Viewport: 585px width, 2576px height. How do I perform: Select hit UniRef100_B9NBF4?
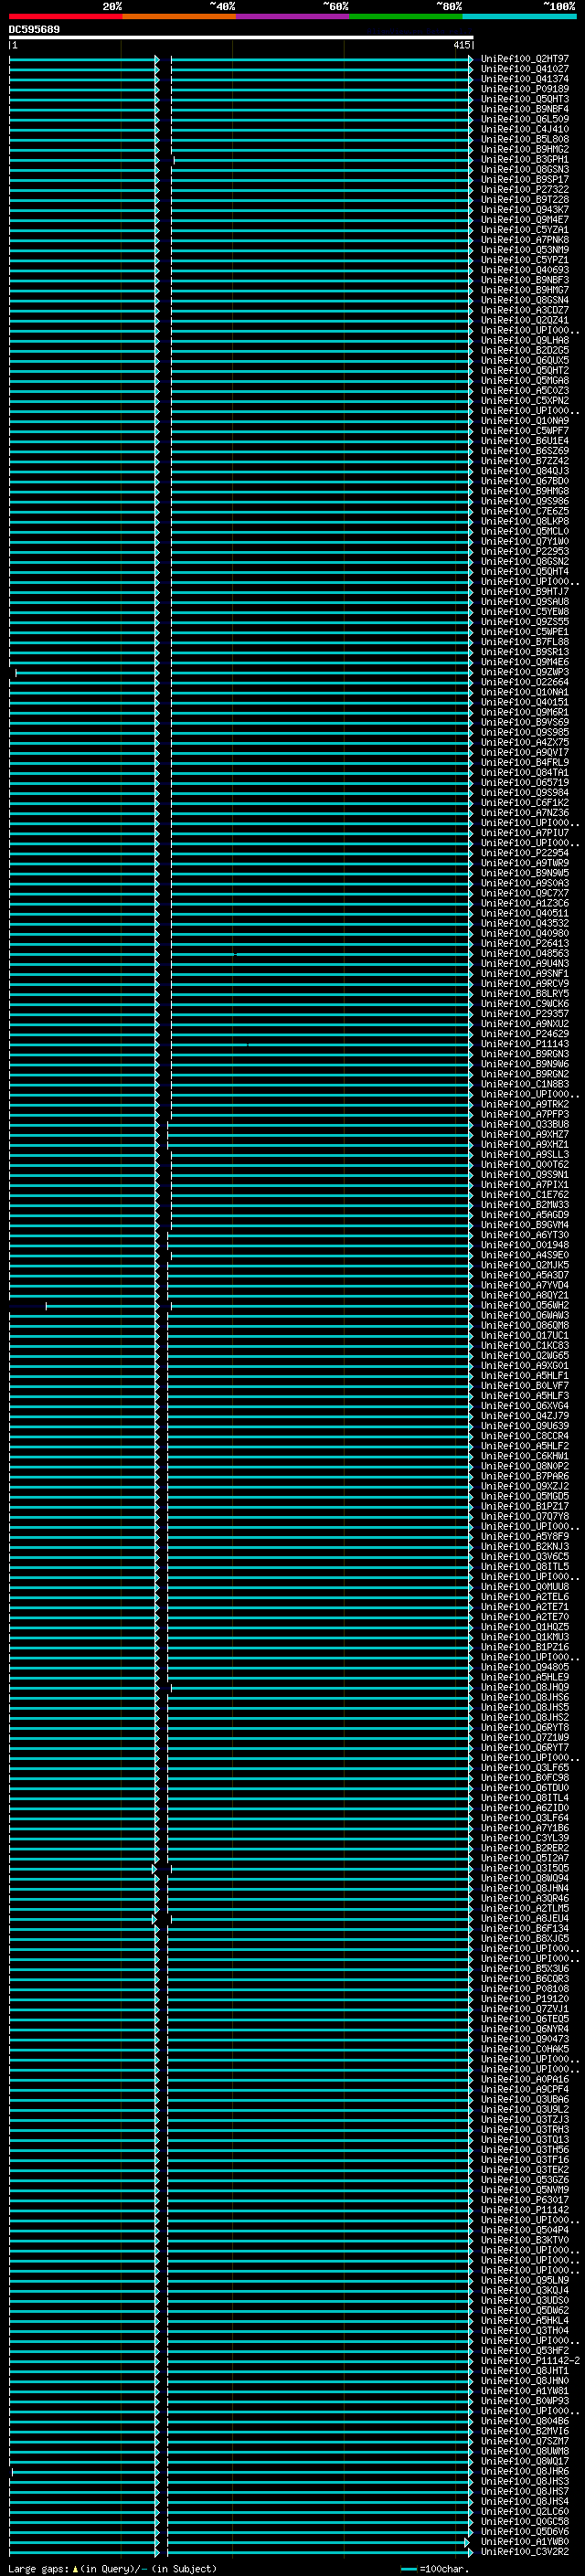point(524,109)
